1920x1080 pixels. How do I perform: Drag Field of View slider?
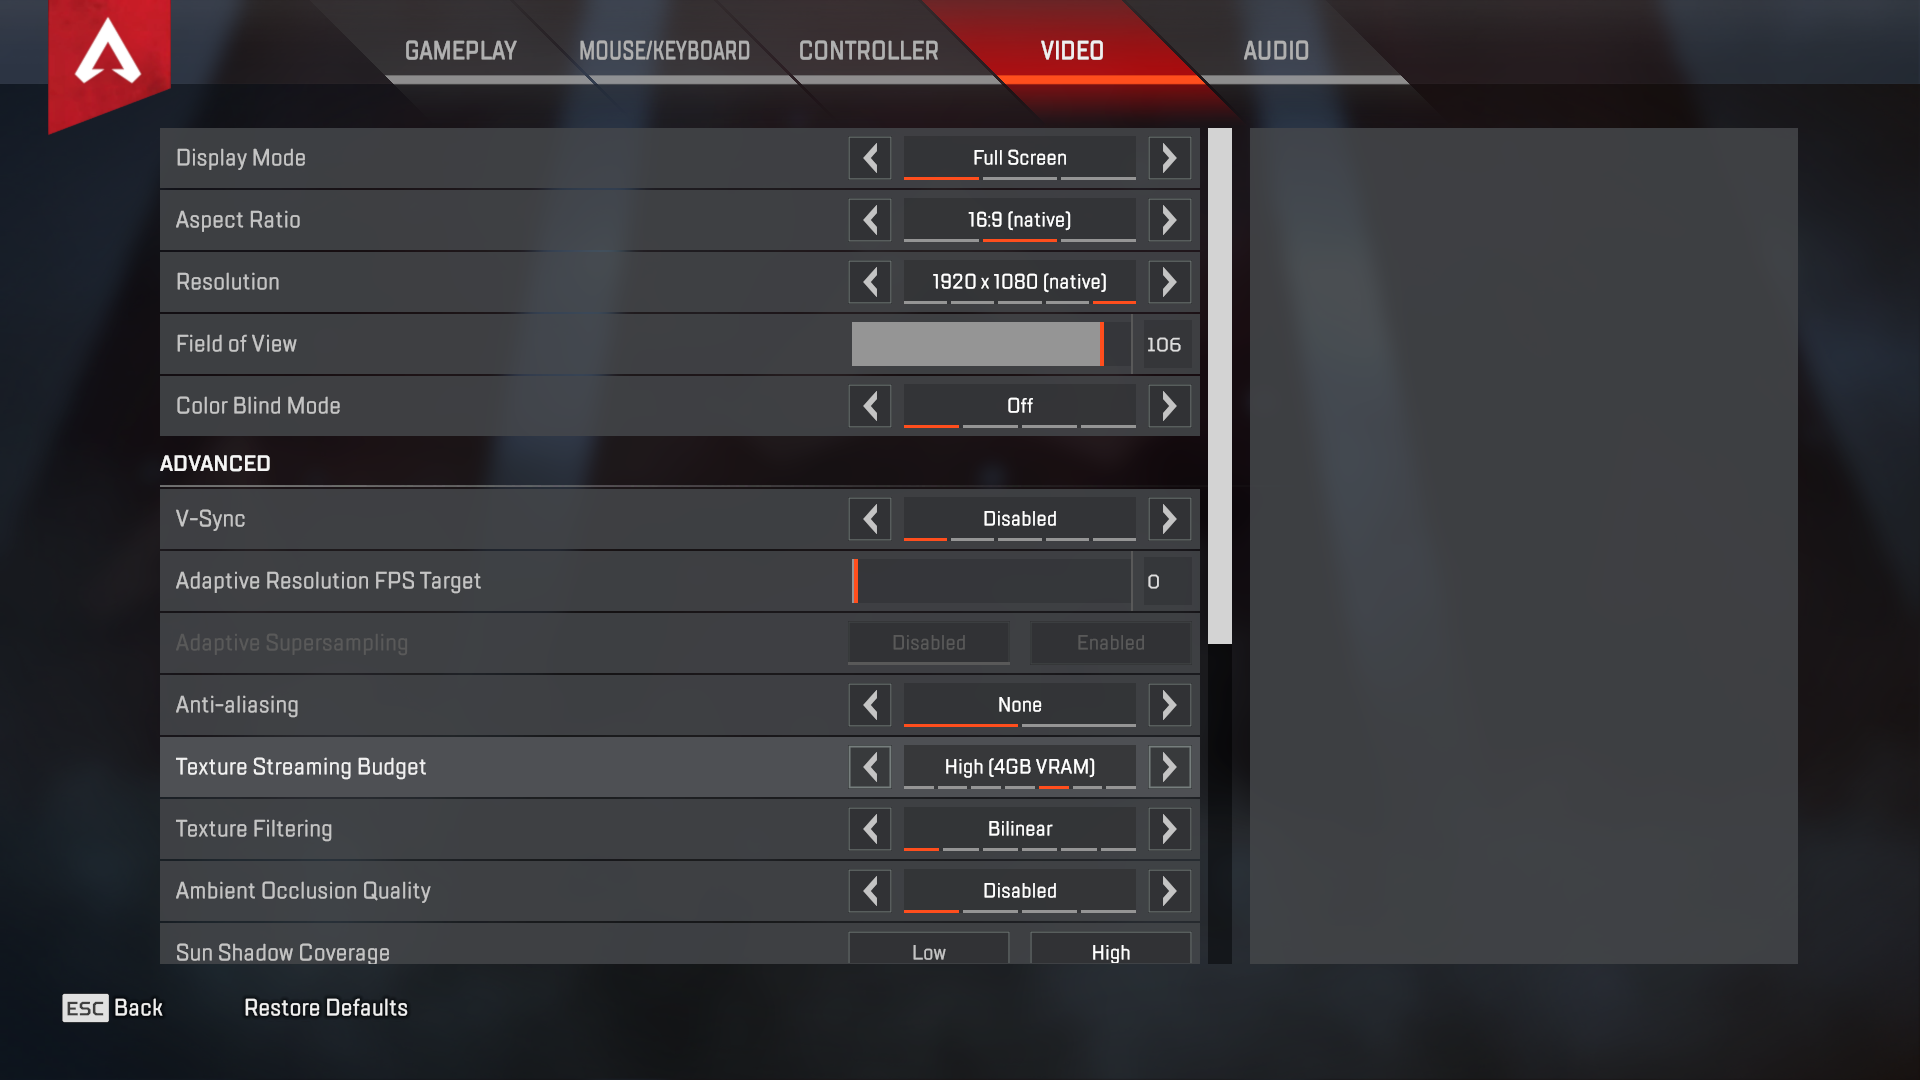coord(1096,344)
